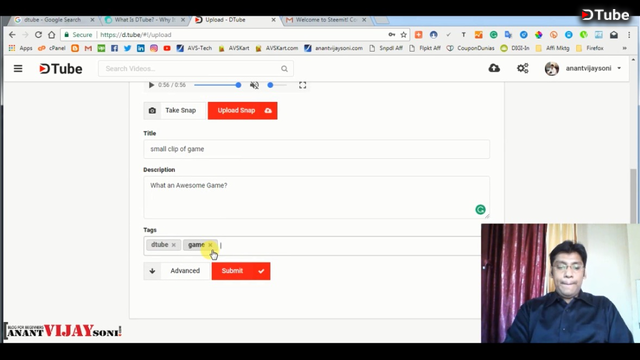This screenshot has height=360, width=640.
Task: Click the anantvijaysoni profile avatar
Action: (x=552, y=69)
